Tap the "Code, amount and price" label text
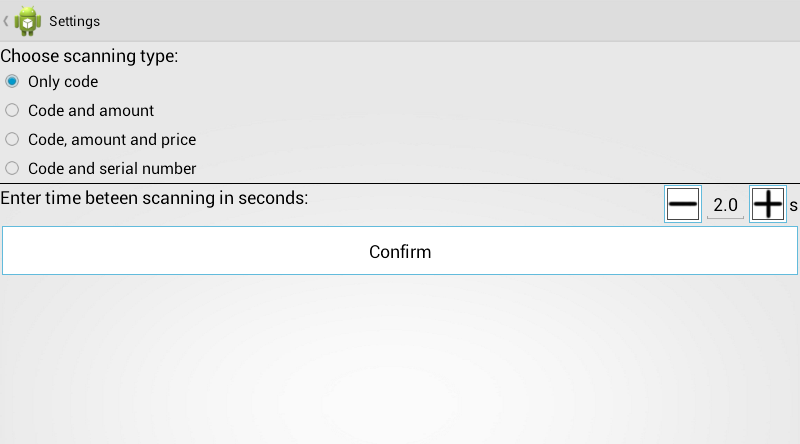Image resolution: width=800 pixels, height=444 pixels. pyautogui.click(x=112, y=140)
